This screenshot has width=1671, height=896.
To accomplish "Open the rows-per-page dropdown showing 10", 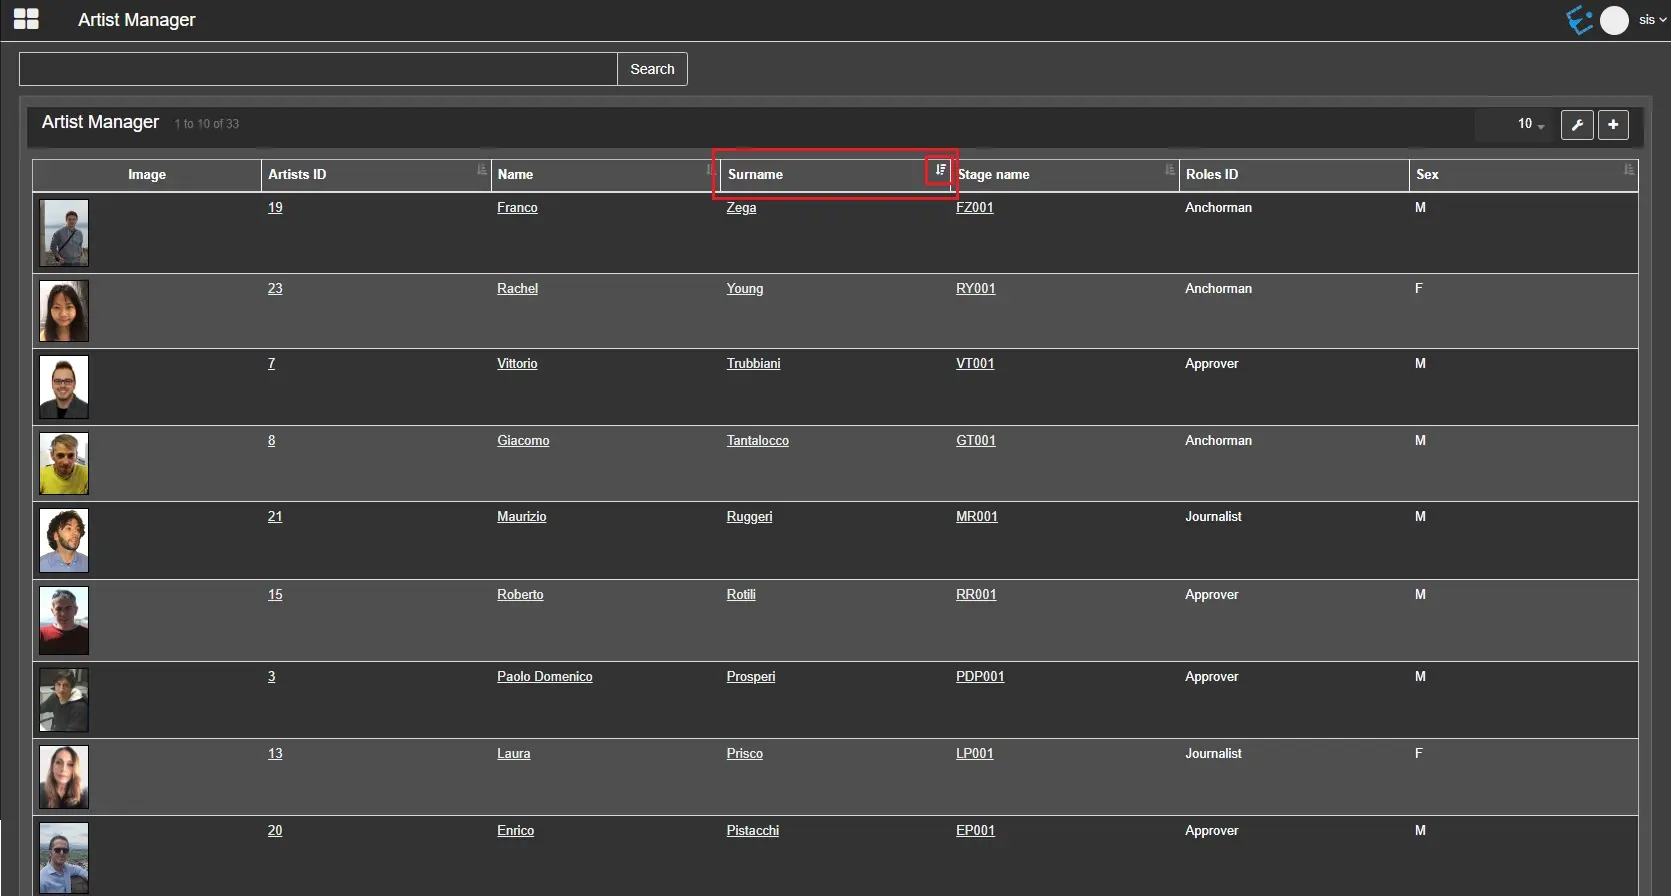I will click(1530, 124).
